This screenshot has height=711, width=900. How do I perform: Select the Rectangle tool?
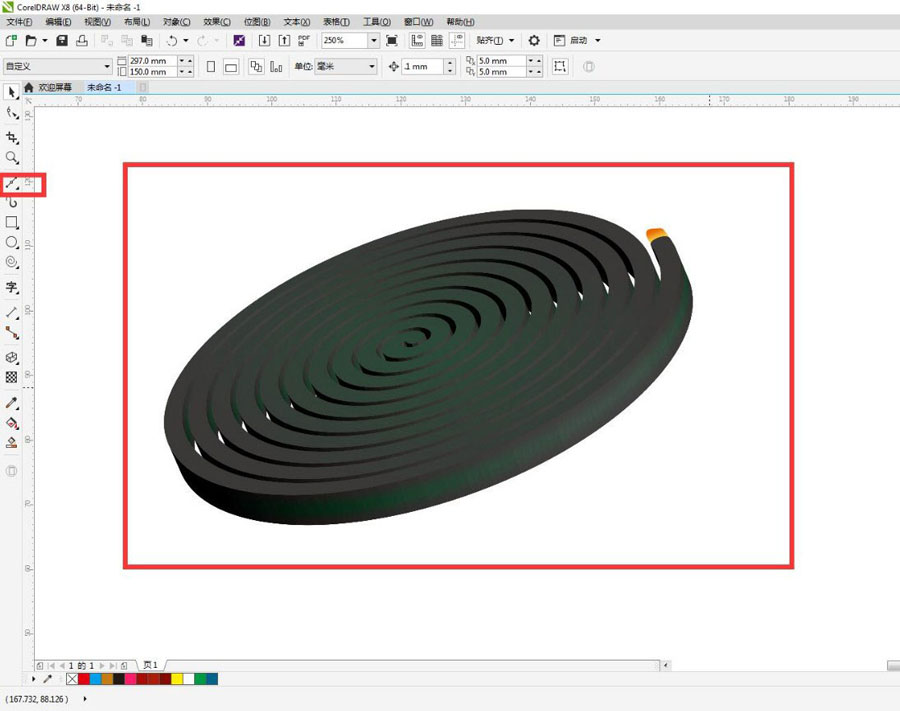12,222
